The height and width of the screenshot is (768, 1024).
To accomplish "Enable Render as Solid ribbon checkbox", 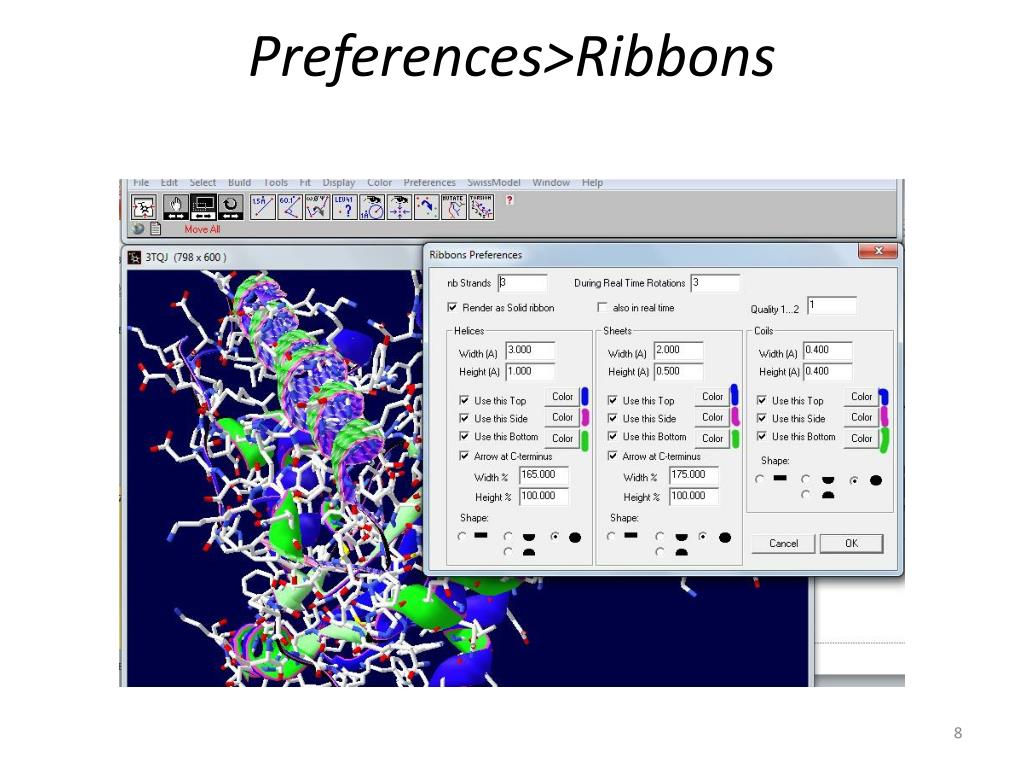I will point(452,307).
